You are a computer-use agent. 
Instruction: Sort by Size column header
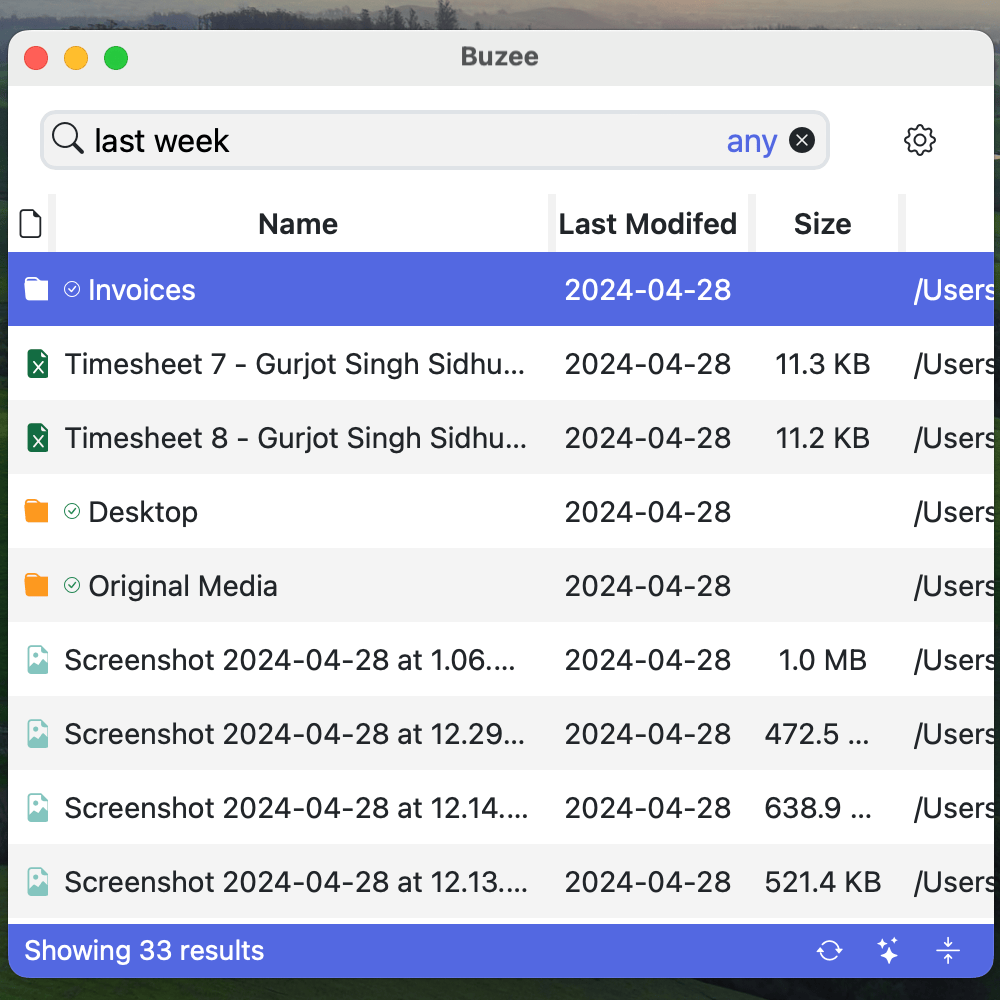pos(822,224)
